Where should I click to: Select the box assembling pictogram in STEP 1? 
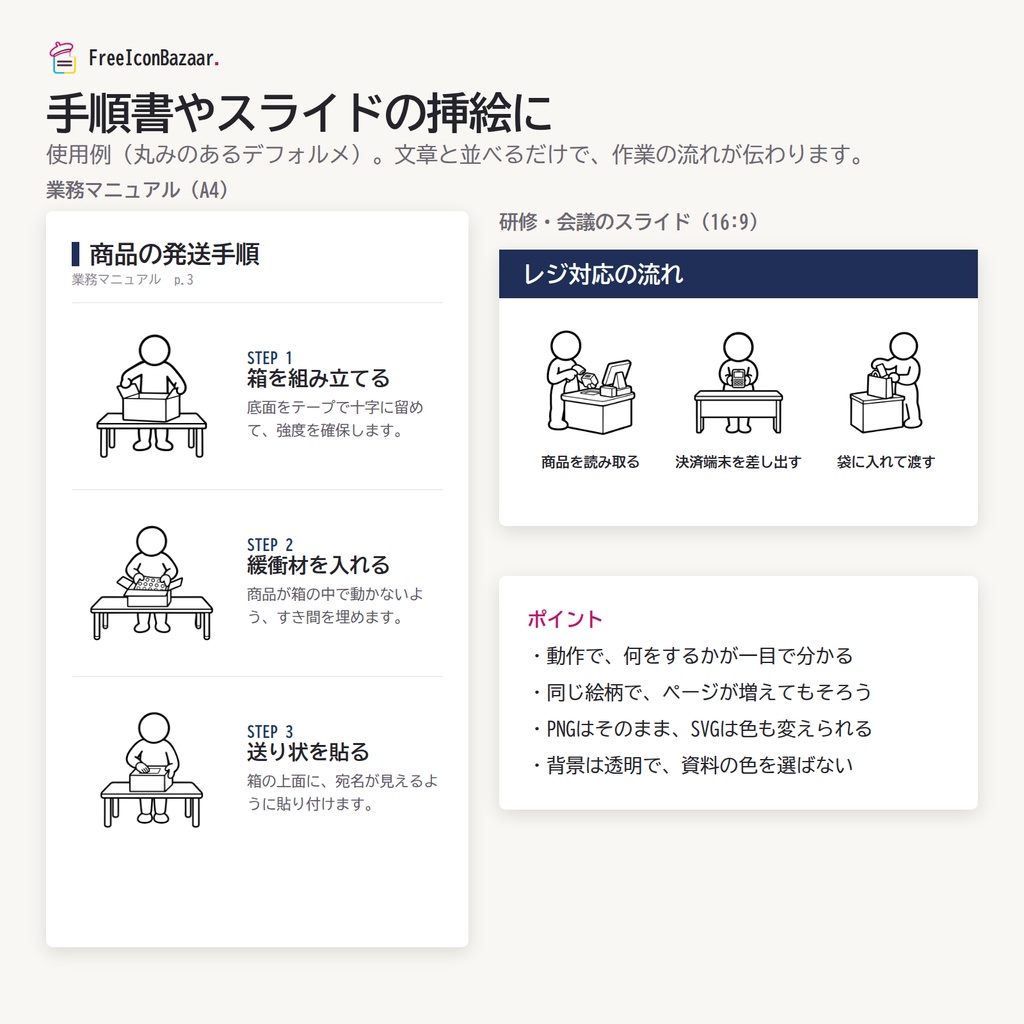152,396
